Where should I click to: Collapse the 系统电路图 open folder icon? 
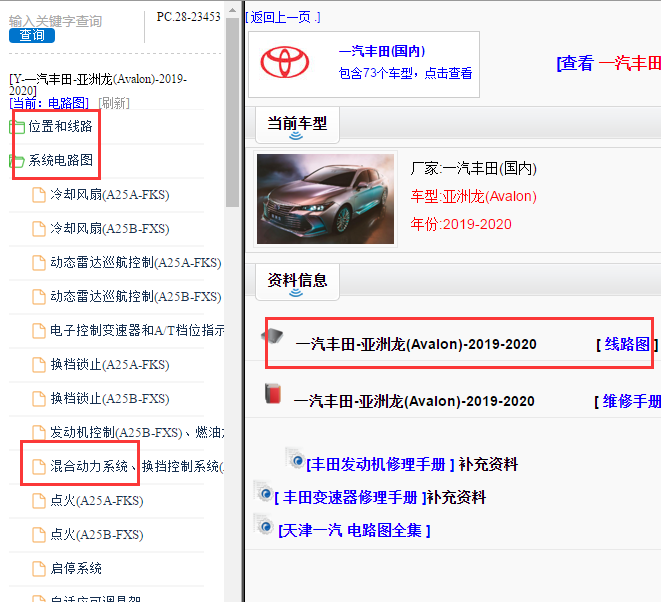pos(17,161)
